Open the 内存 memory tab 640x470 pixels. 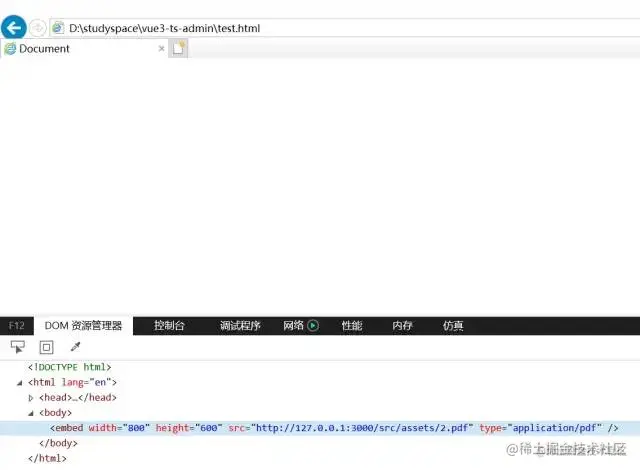coord(402,326)
